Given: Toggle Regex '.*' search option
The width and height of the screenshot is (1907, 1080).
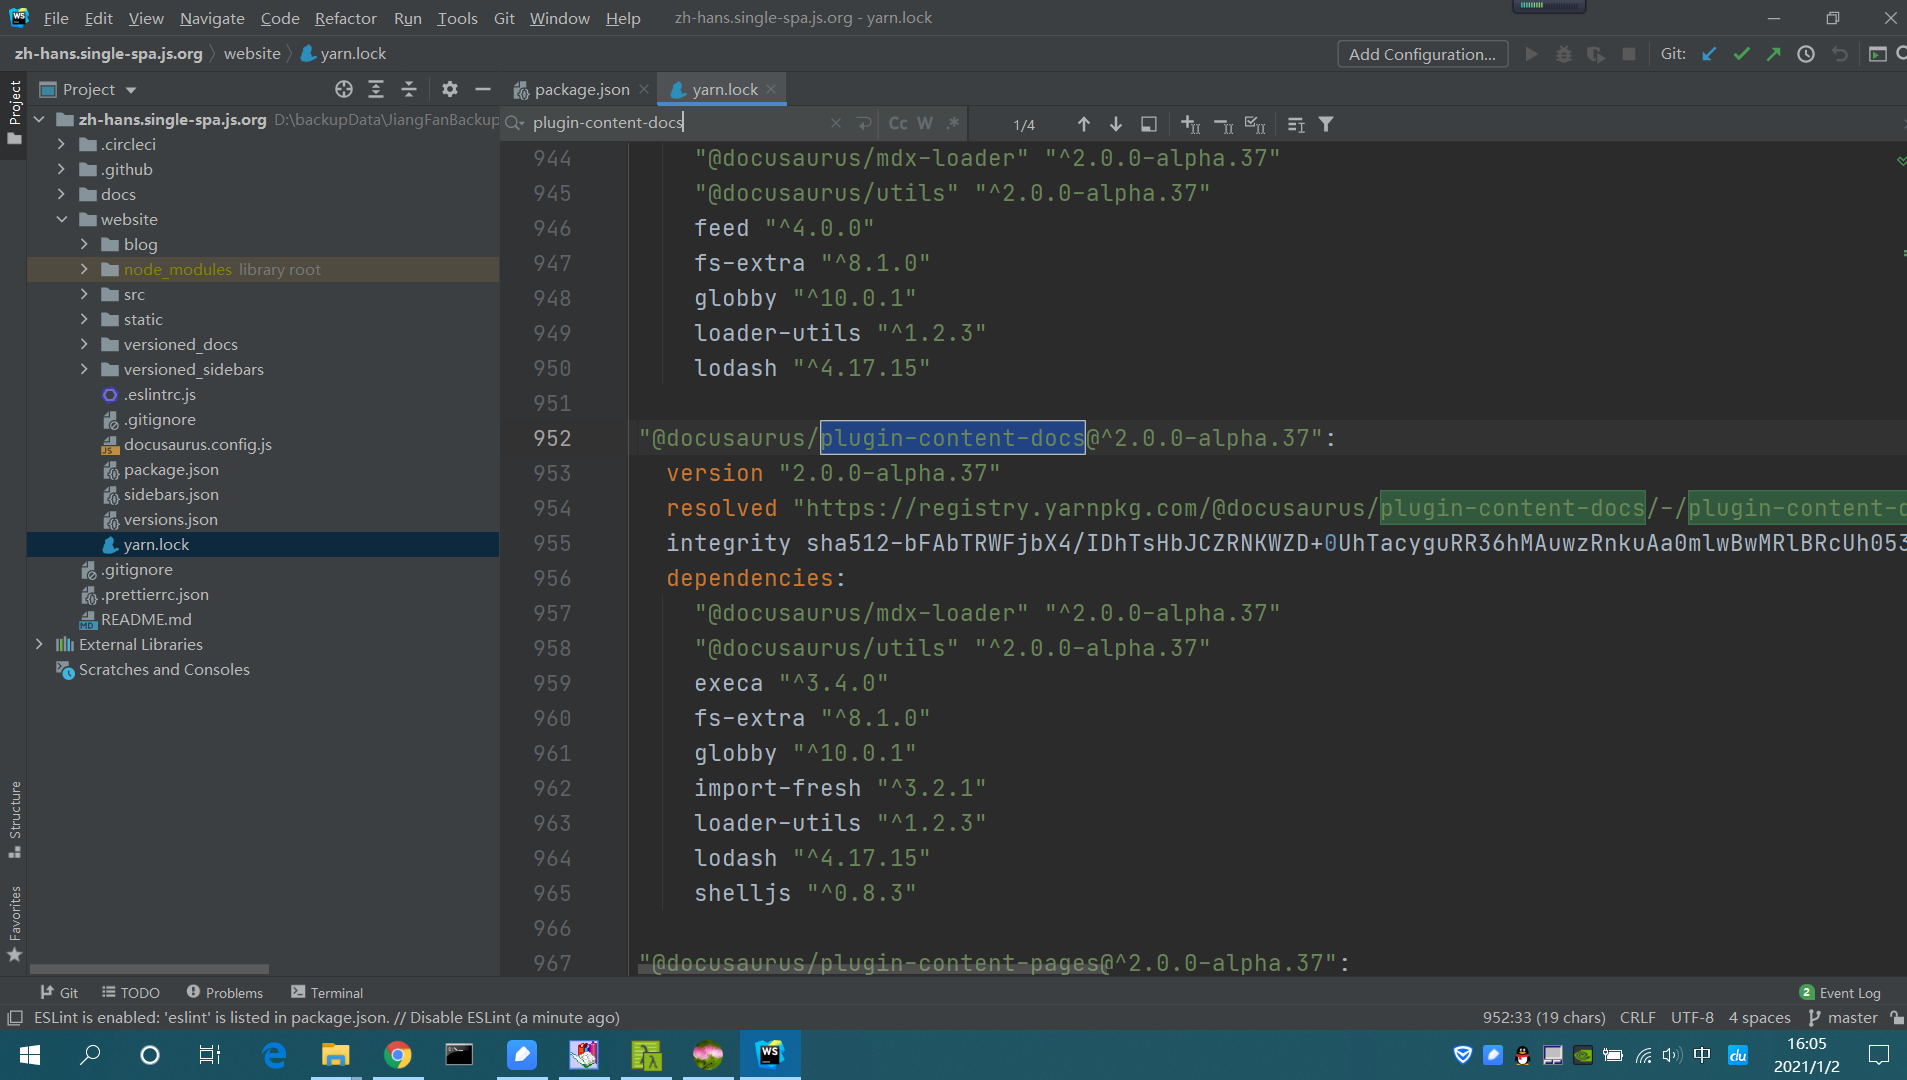Looking at the screenshot, I should pyautogui.click(x=953, y=123).
